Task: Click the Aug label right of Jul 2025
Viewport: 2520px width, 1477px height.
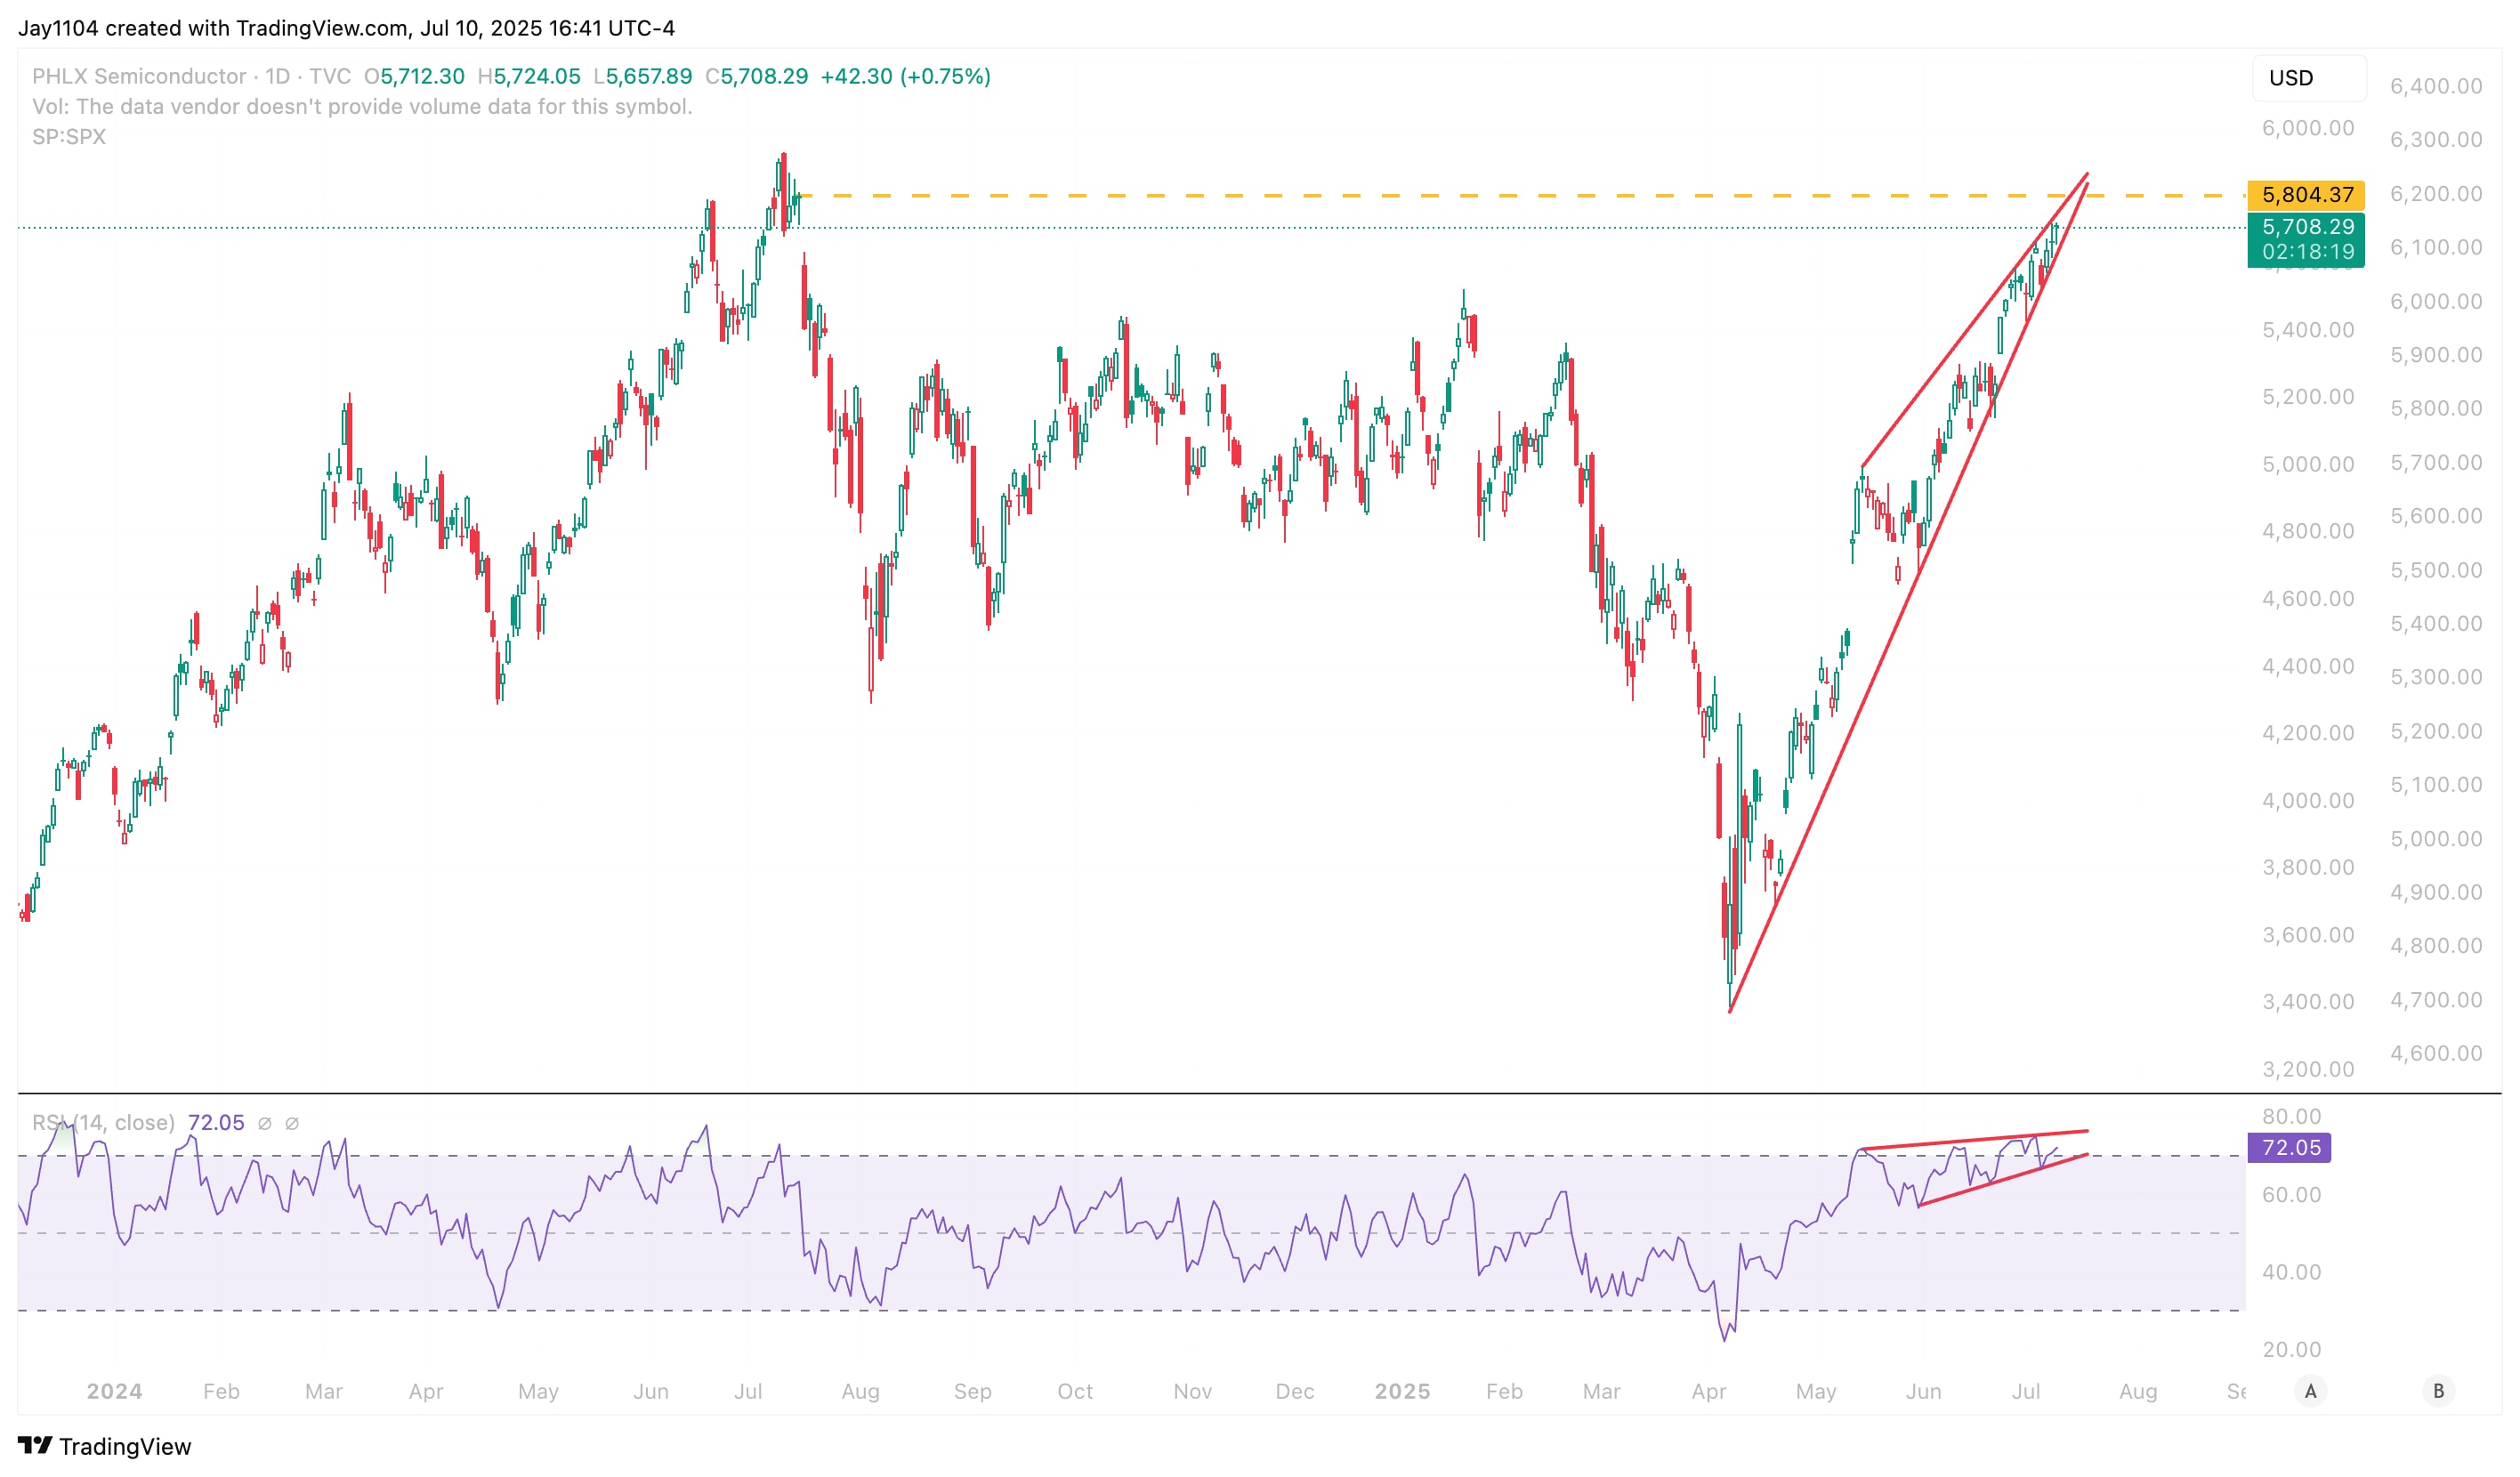Action: coord(2137,1391)
